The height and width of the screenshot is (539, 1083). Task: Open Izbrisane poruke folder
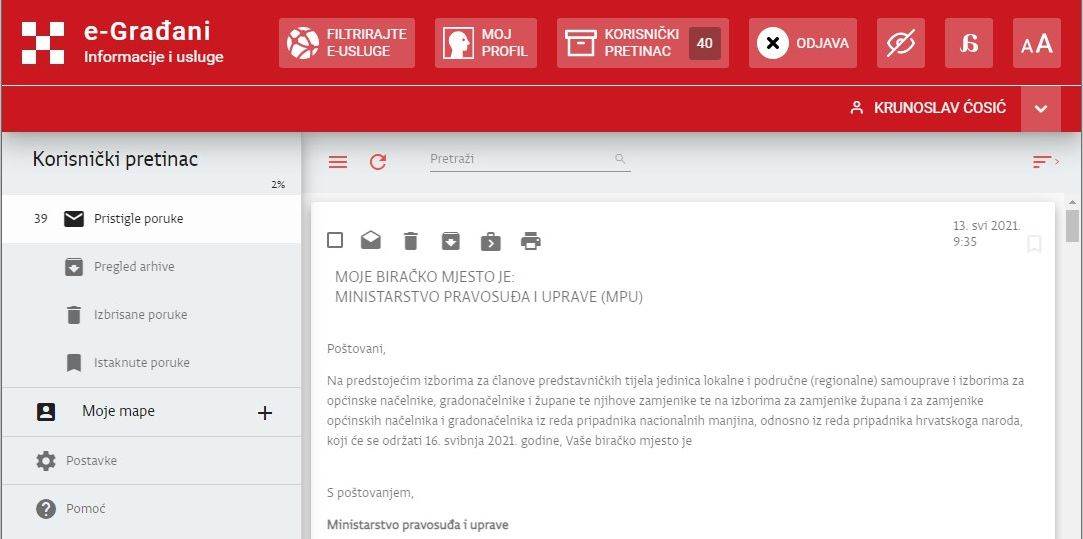[151, 314]
